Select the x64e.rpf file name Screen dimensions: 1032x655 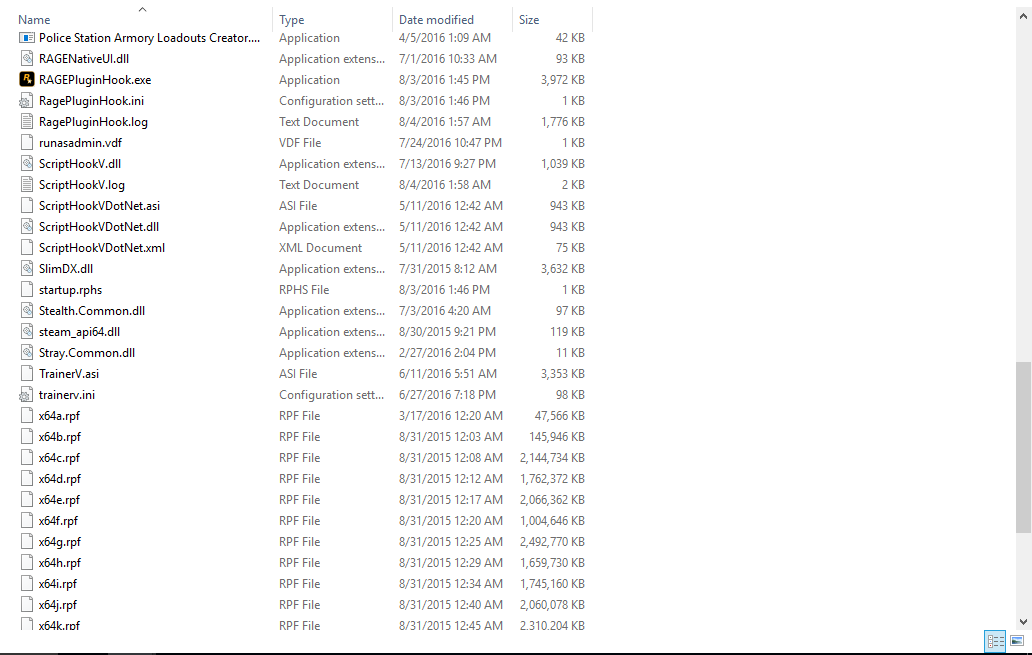coord(59,500)
